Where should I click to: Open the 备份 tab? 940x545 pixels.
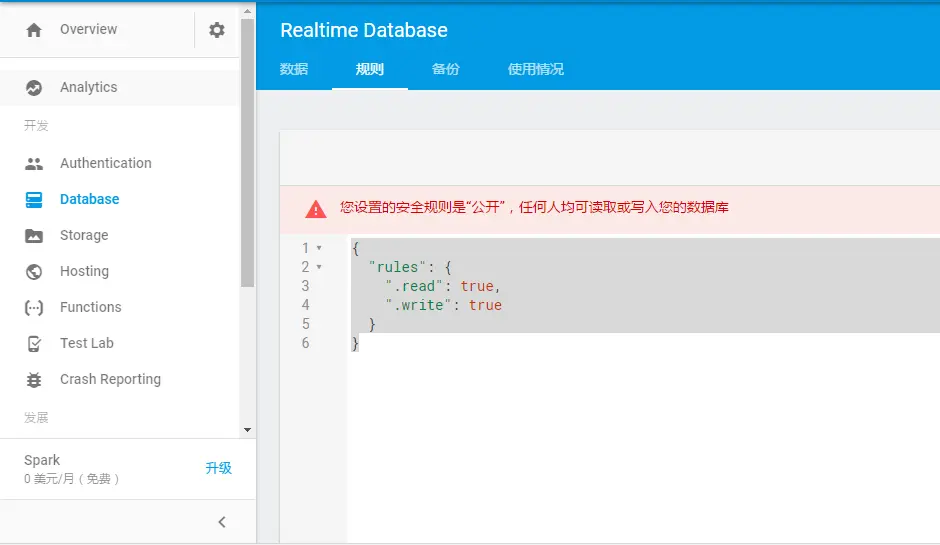tap(445, 69)
